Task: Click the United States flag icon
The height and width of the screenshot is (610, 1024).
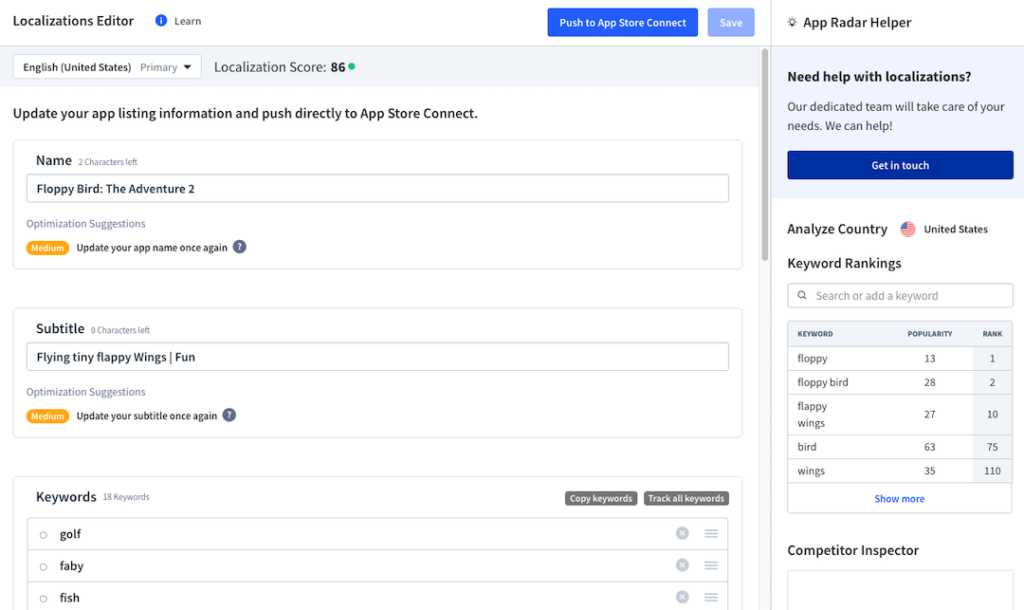Action: point(908,229)
